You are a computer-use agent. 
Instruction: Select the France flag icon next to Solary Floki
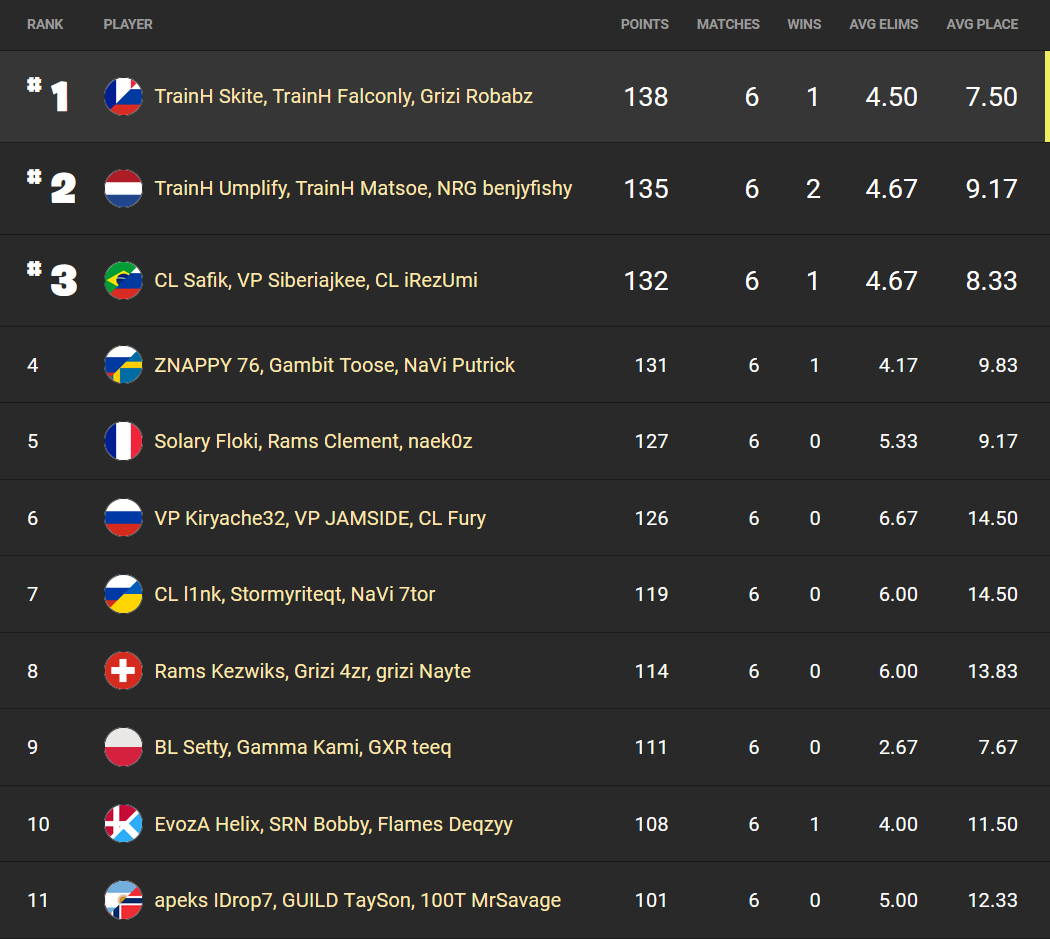coord(123,441)
